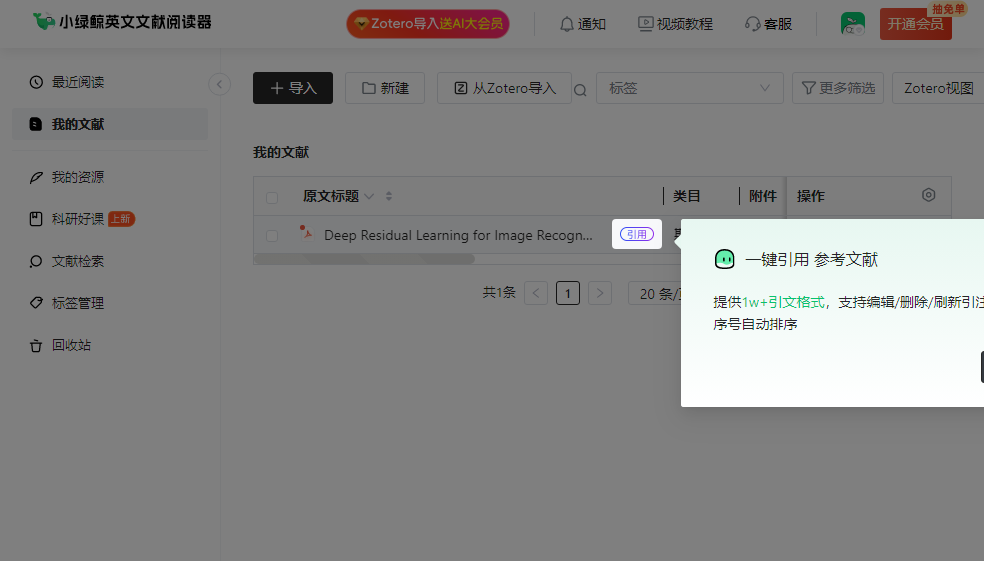984x561 pixels.
Task: Click the green mascot icon in popup
Action: tap(725, 259)
